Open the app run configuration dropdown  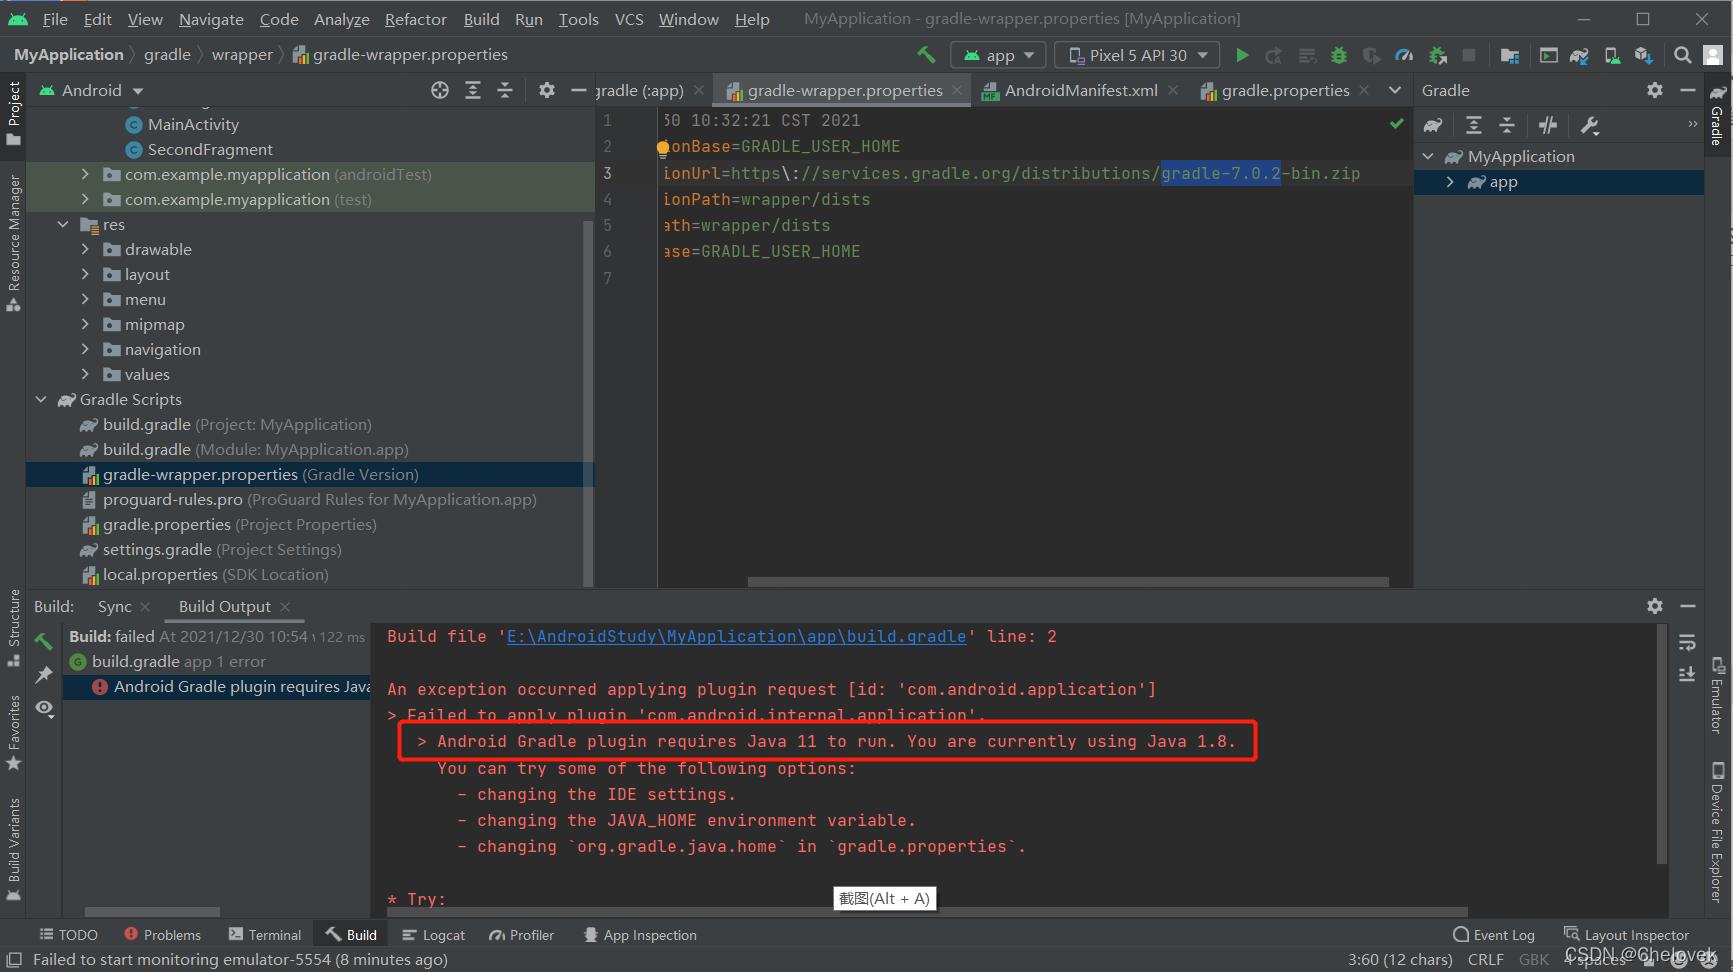click(x=998, y=55)
